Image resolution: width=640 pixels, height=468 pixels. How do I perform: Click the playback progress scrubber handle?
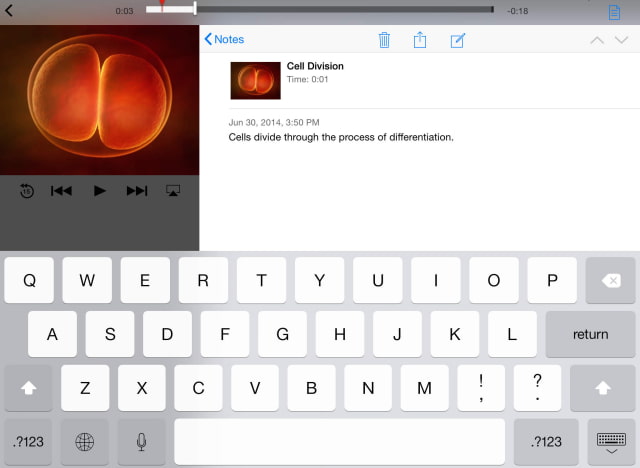[195, 9]
